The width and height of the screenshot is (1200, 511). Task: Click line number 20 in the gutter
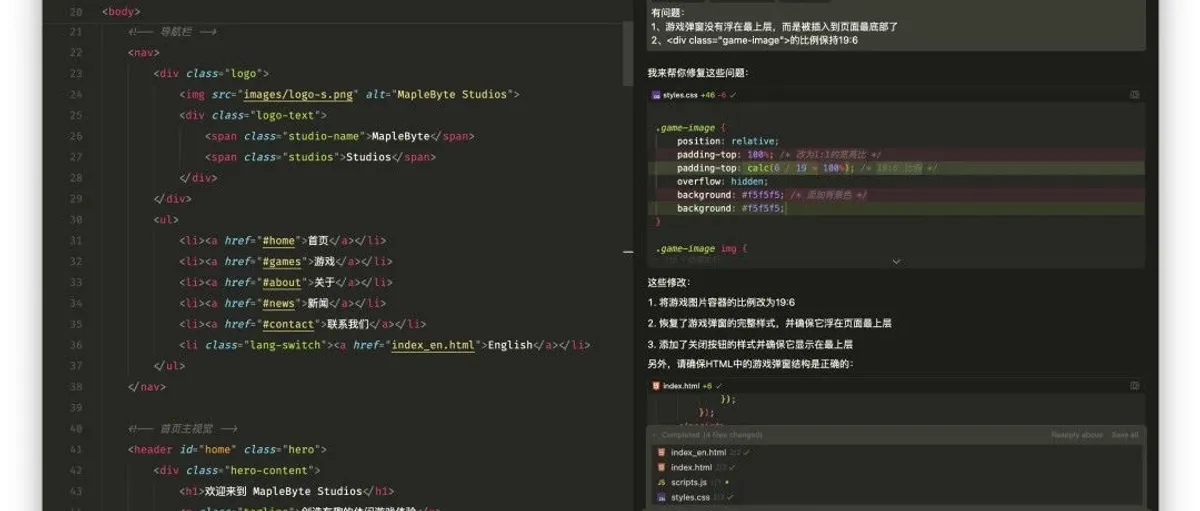coord(76,12)
